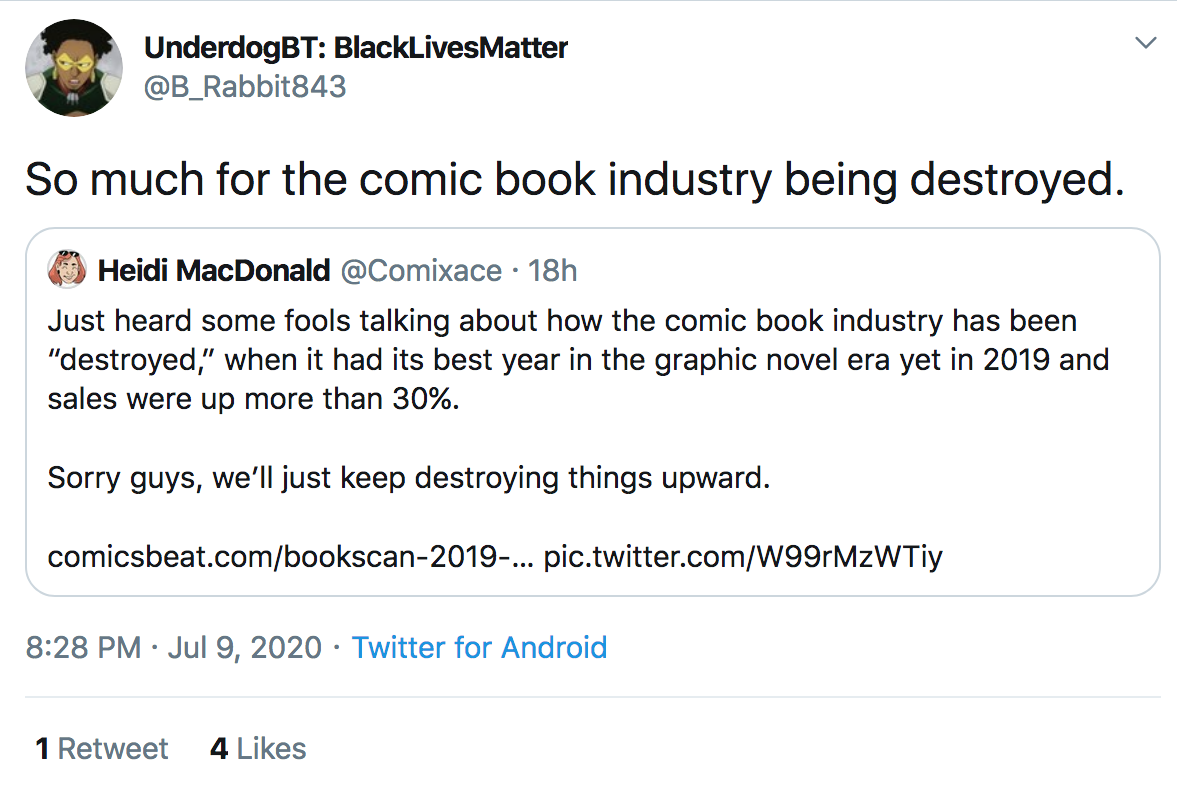1177x795 pixels.
Task: Click the Twitter for Android source link
Action: point(479,647)
